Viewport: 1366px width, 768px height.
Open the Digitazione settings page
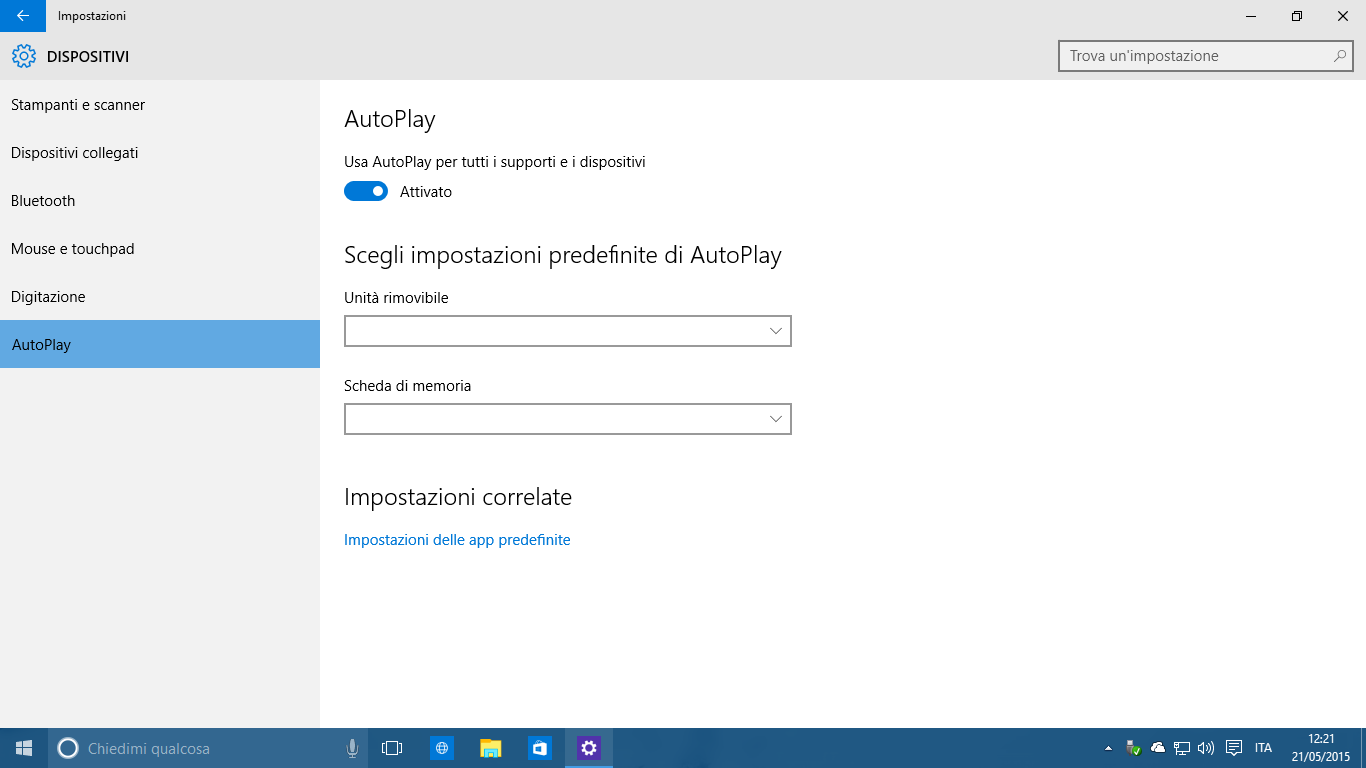[160, 297]
